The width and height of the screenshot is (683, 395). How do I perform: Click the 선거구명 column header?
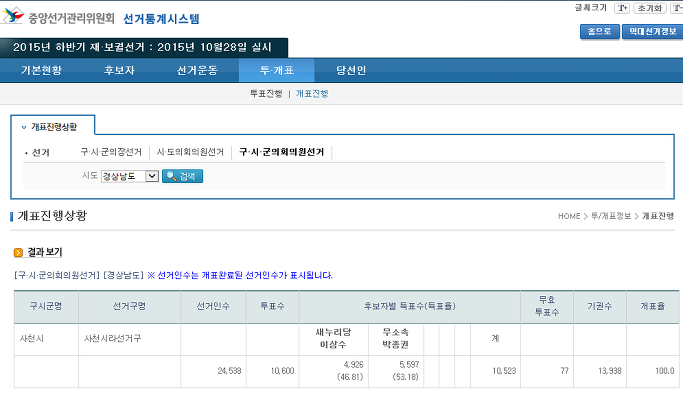129,306
